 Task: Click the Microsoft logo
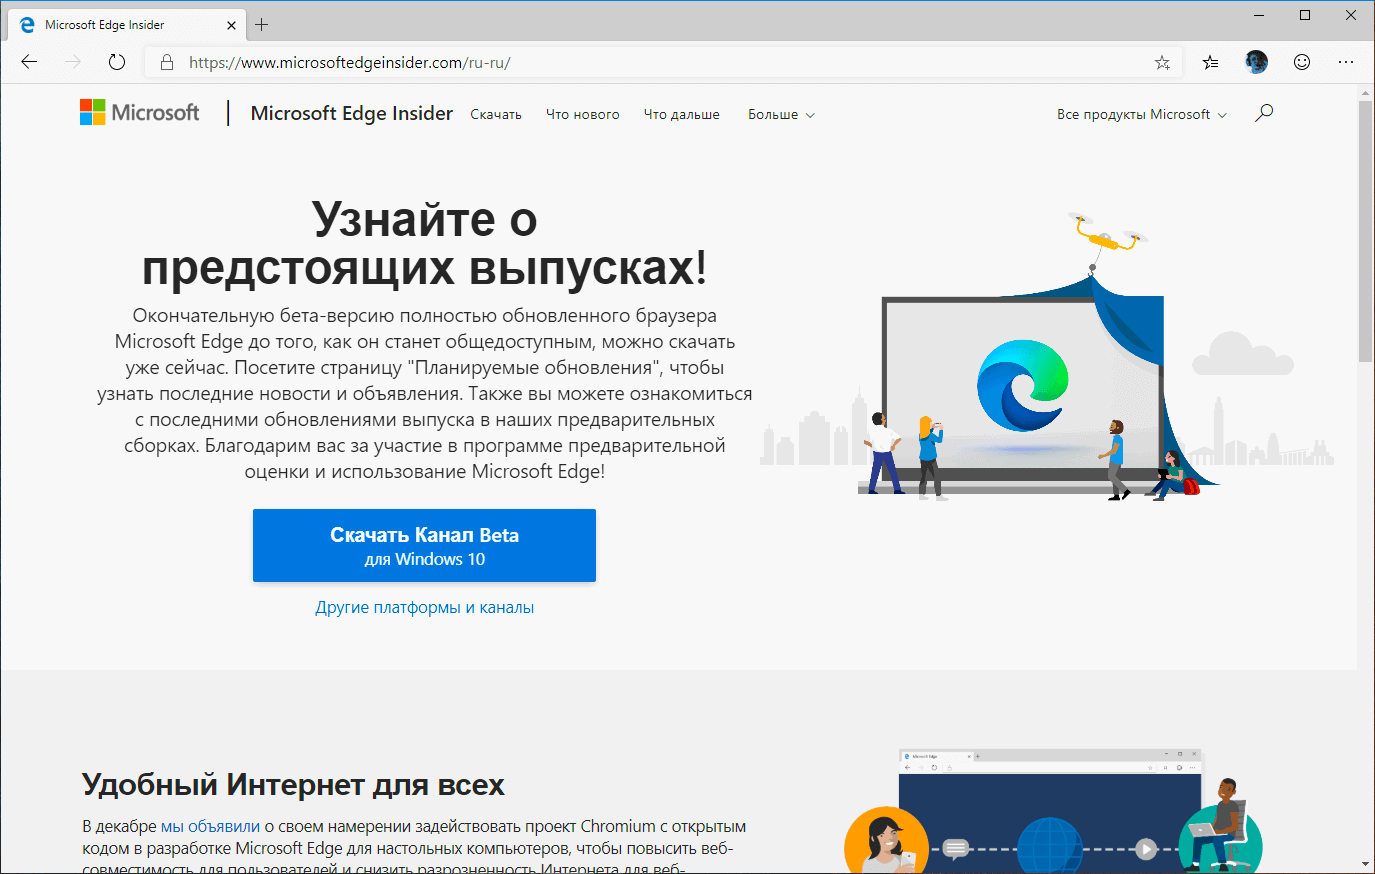pos(139,112)
